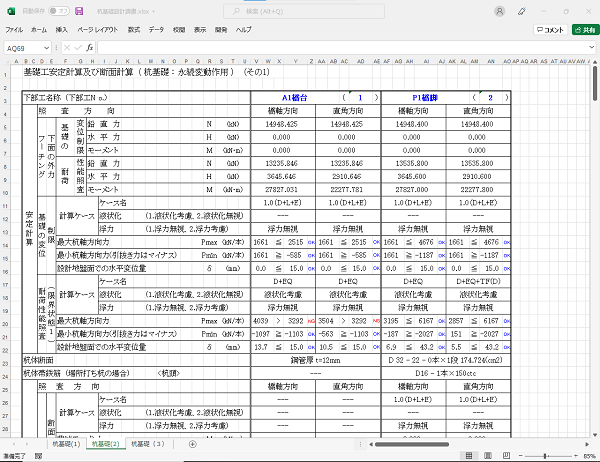This screenshot has width=600, height=462.
Task: Click cell value 3645.646
Action: [281, 176]
